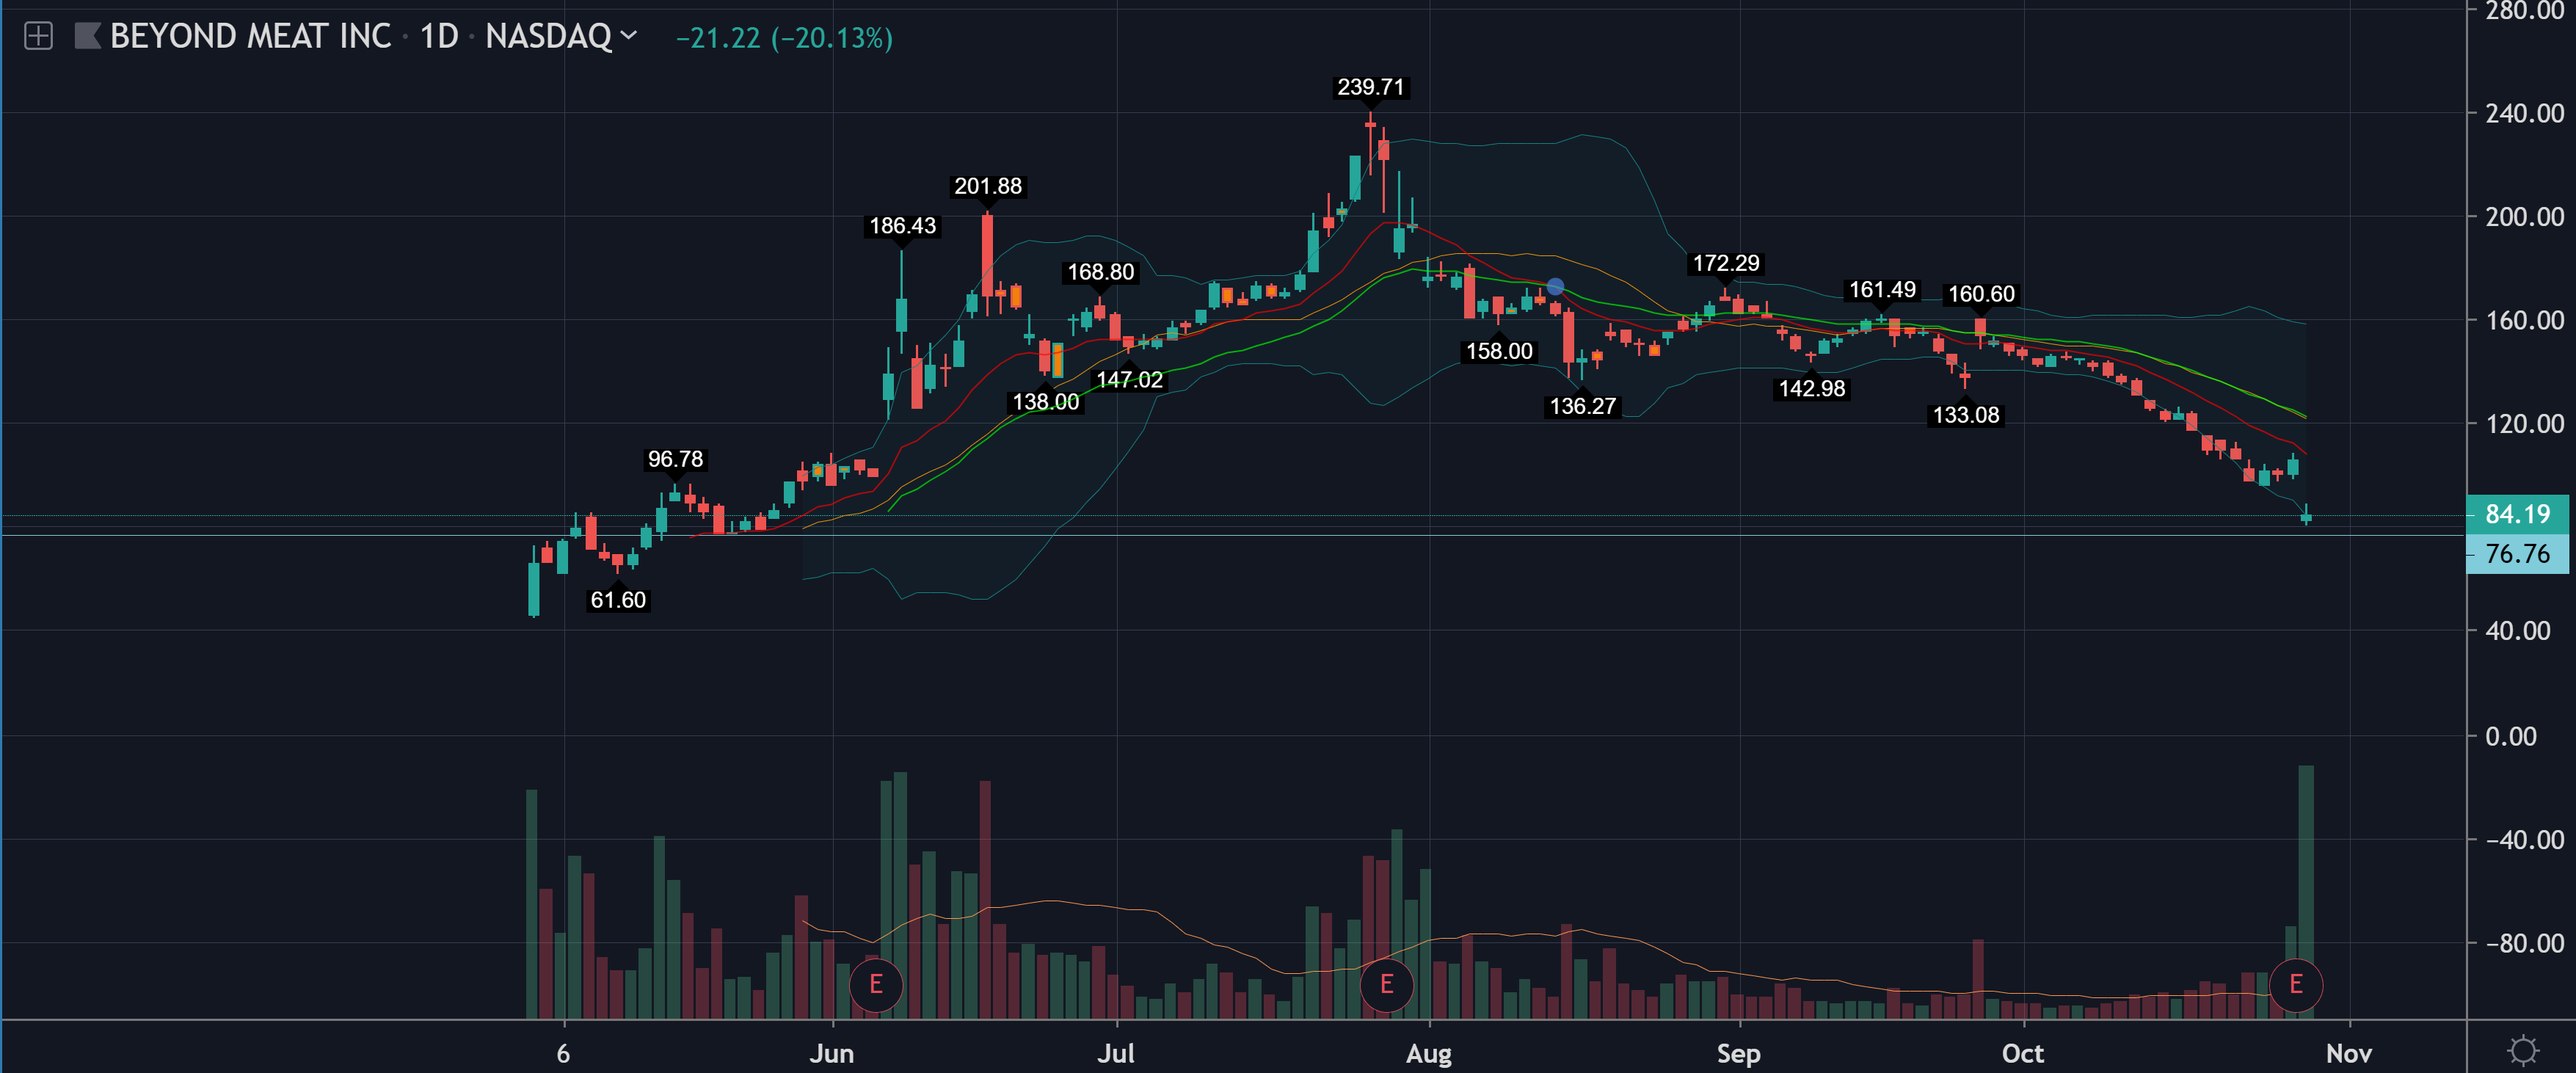Open the June earnings 'E' marker
2576x1073 pixels.
[875, 984]
